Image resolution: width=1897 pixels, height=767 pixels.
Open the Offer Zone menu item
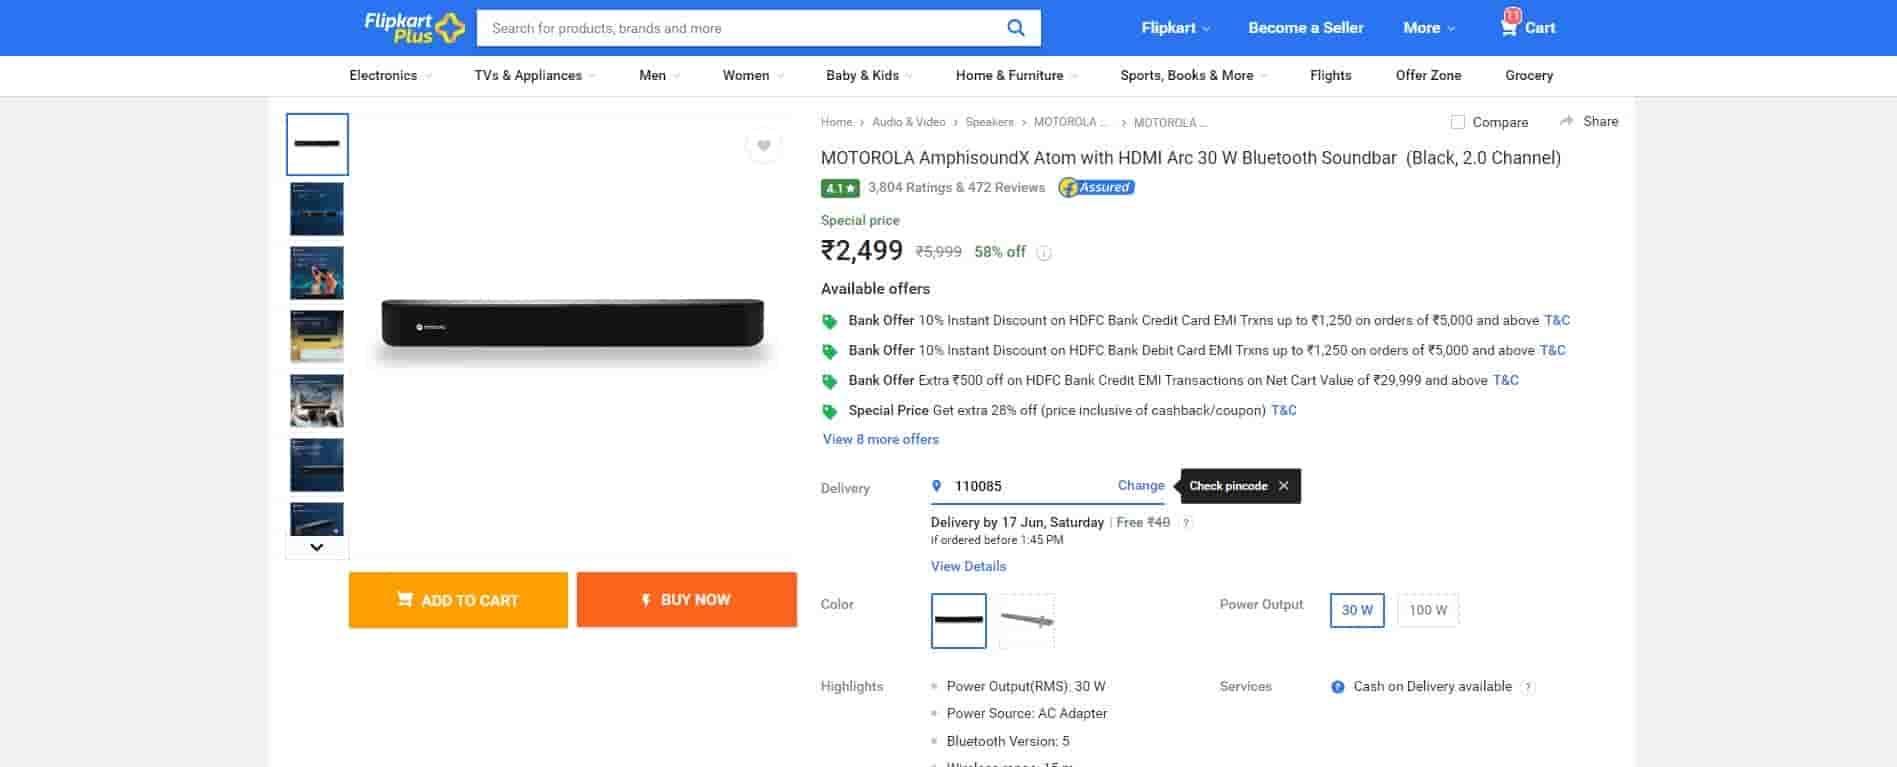coord(1427,76)
